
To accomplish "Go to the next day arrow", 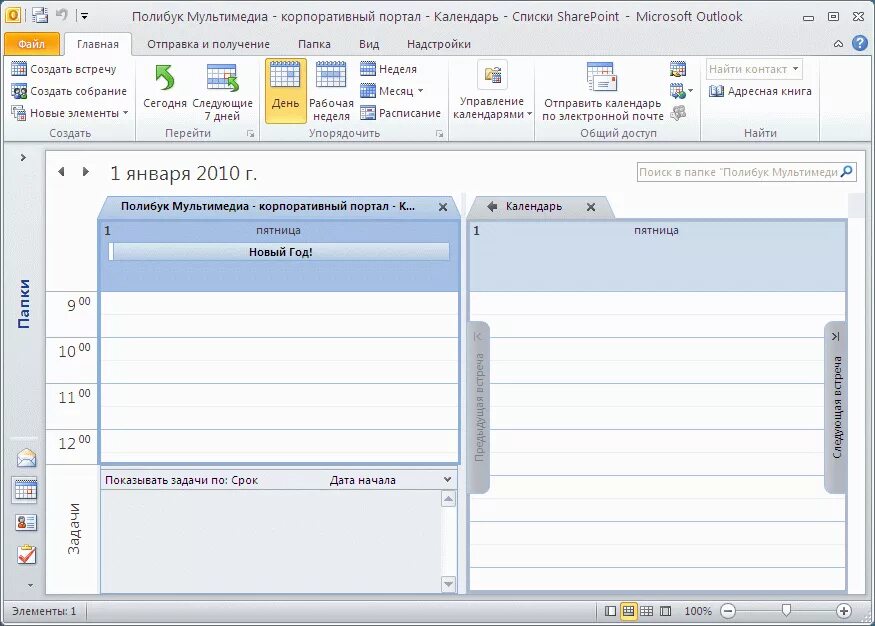I will 85,172.
